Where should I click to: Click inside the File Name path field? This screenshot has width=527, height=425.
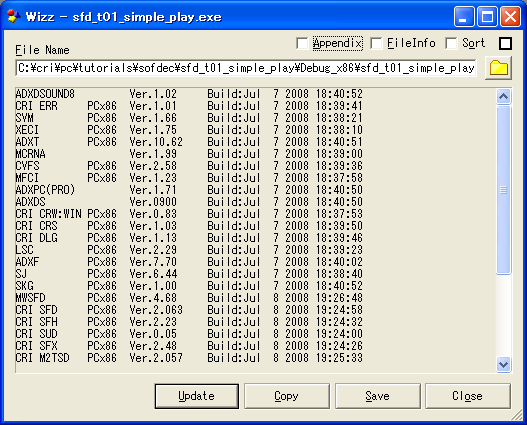click(246, 68)
